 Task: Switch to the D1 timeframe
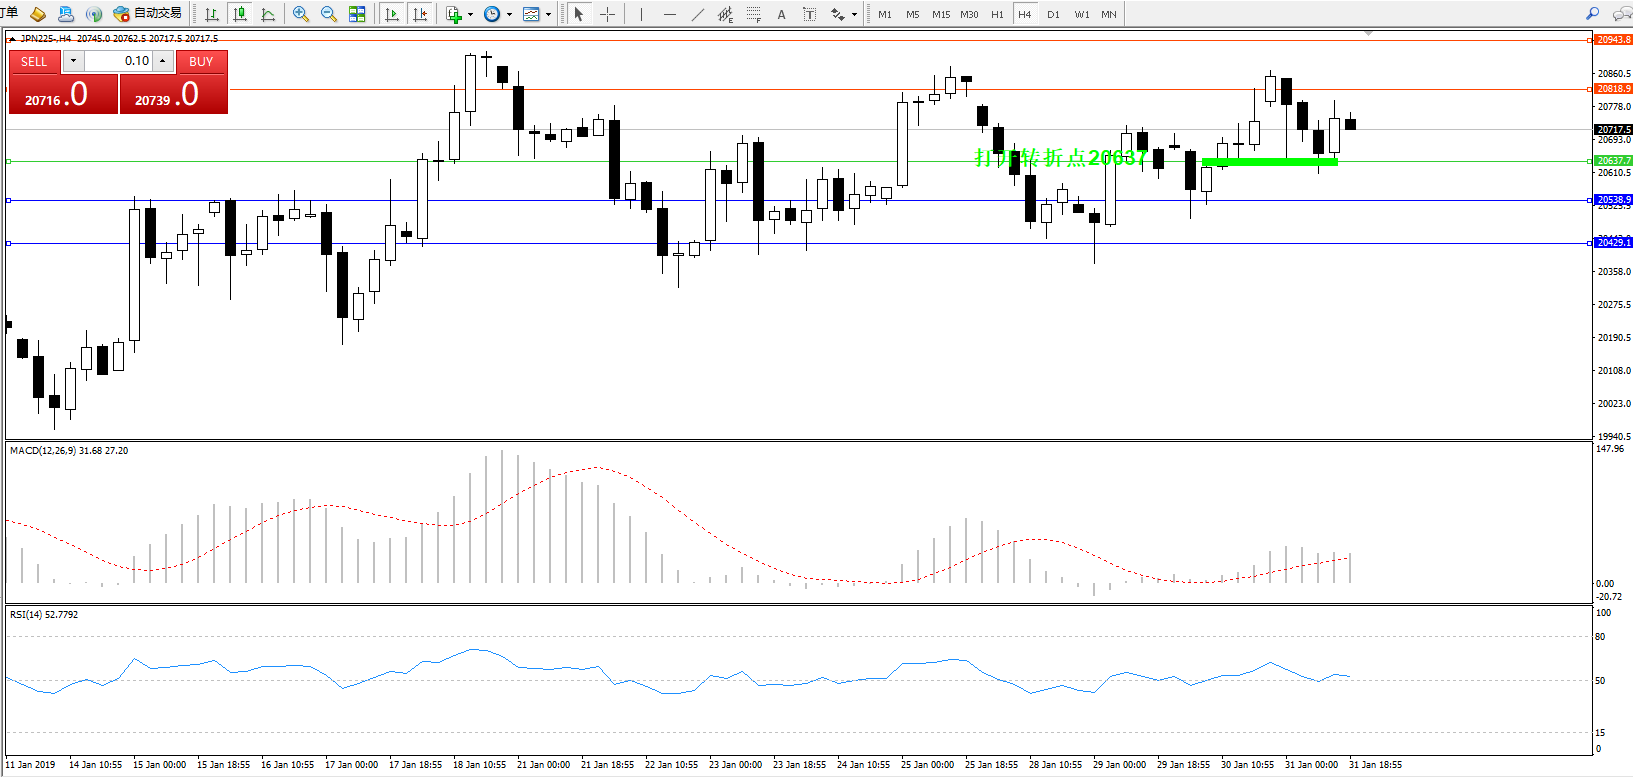coord(1053,14)
